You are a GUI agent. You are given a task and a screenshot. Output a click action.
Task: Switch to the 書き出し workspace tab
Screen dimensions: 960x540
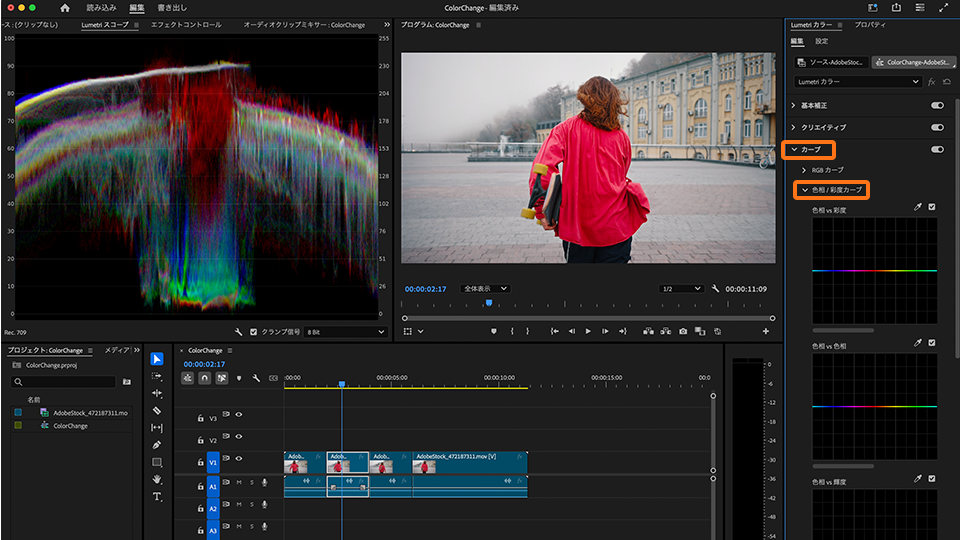point(172,8)
